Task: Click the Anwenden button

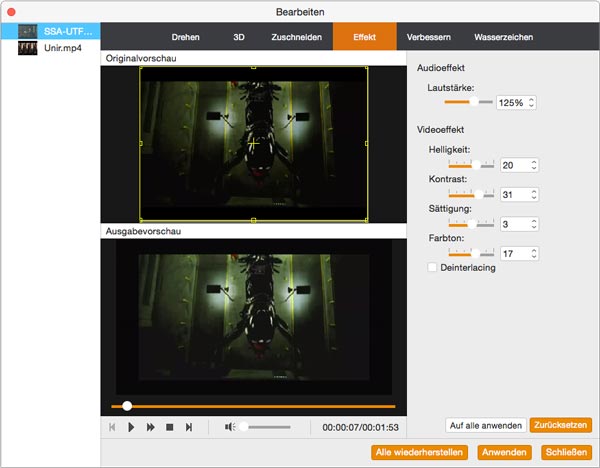Action: point(504,452)
